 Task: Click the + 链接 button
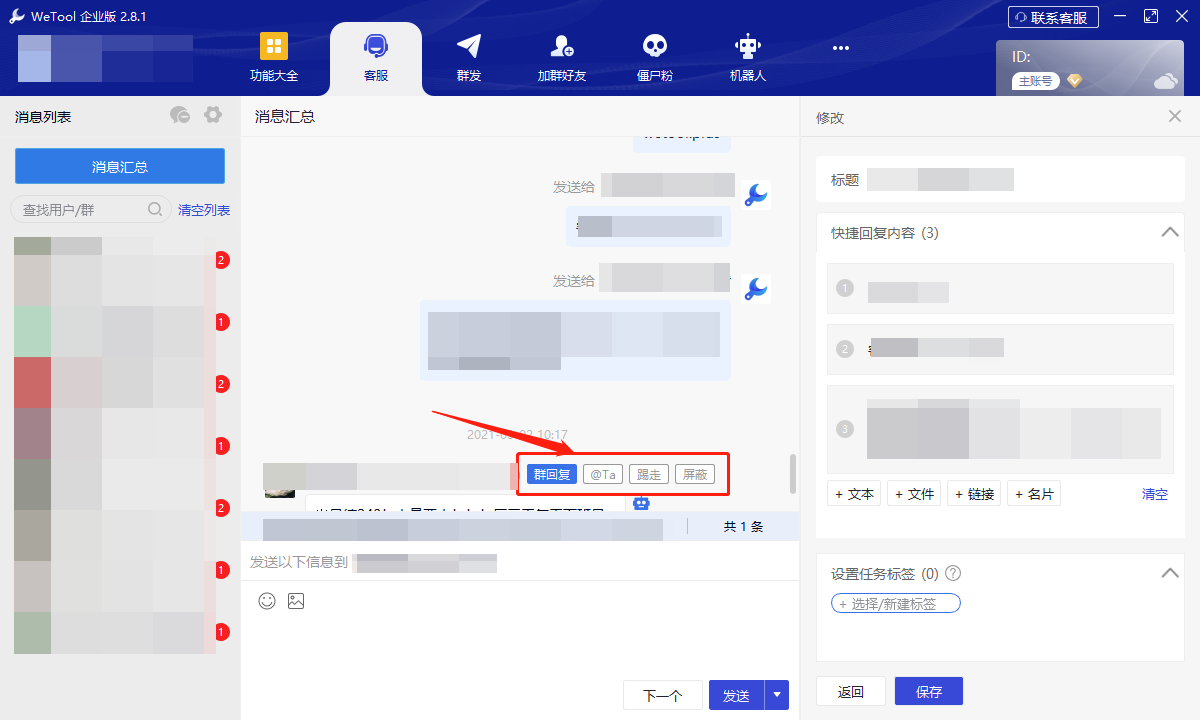[x=974, y=494]
